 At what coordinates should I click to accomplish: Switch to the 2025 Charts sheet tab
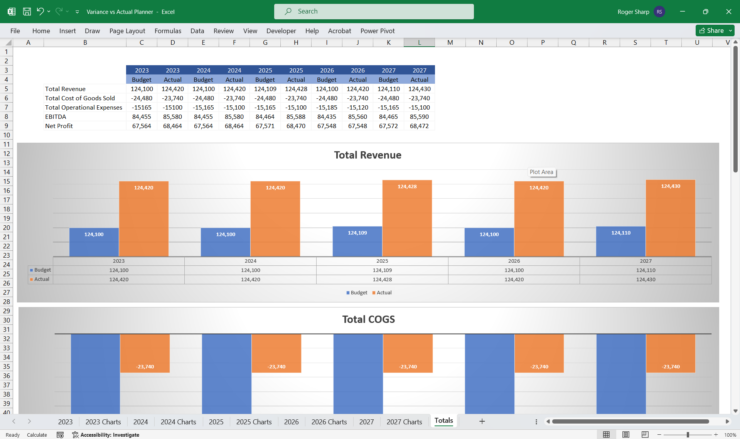tap(253, 422)
